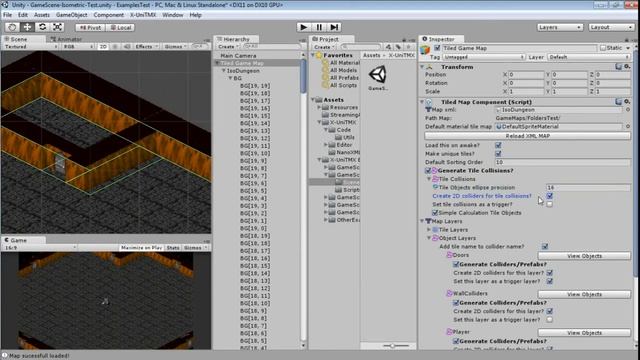640x360 pixels.
Task: Toggle Add tile name to collider name
Action: click(544, 247)
